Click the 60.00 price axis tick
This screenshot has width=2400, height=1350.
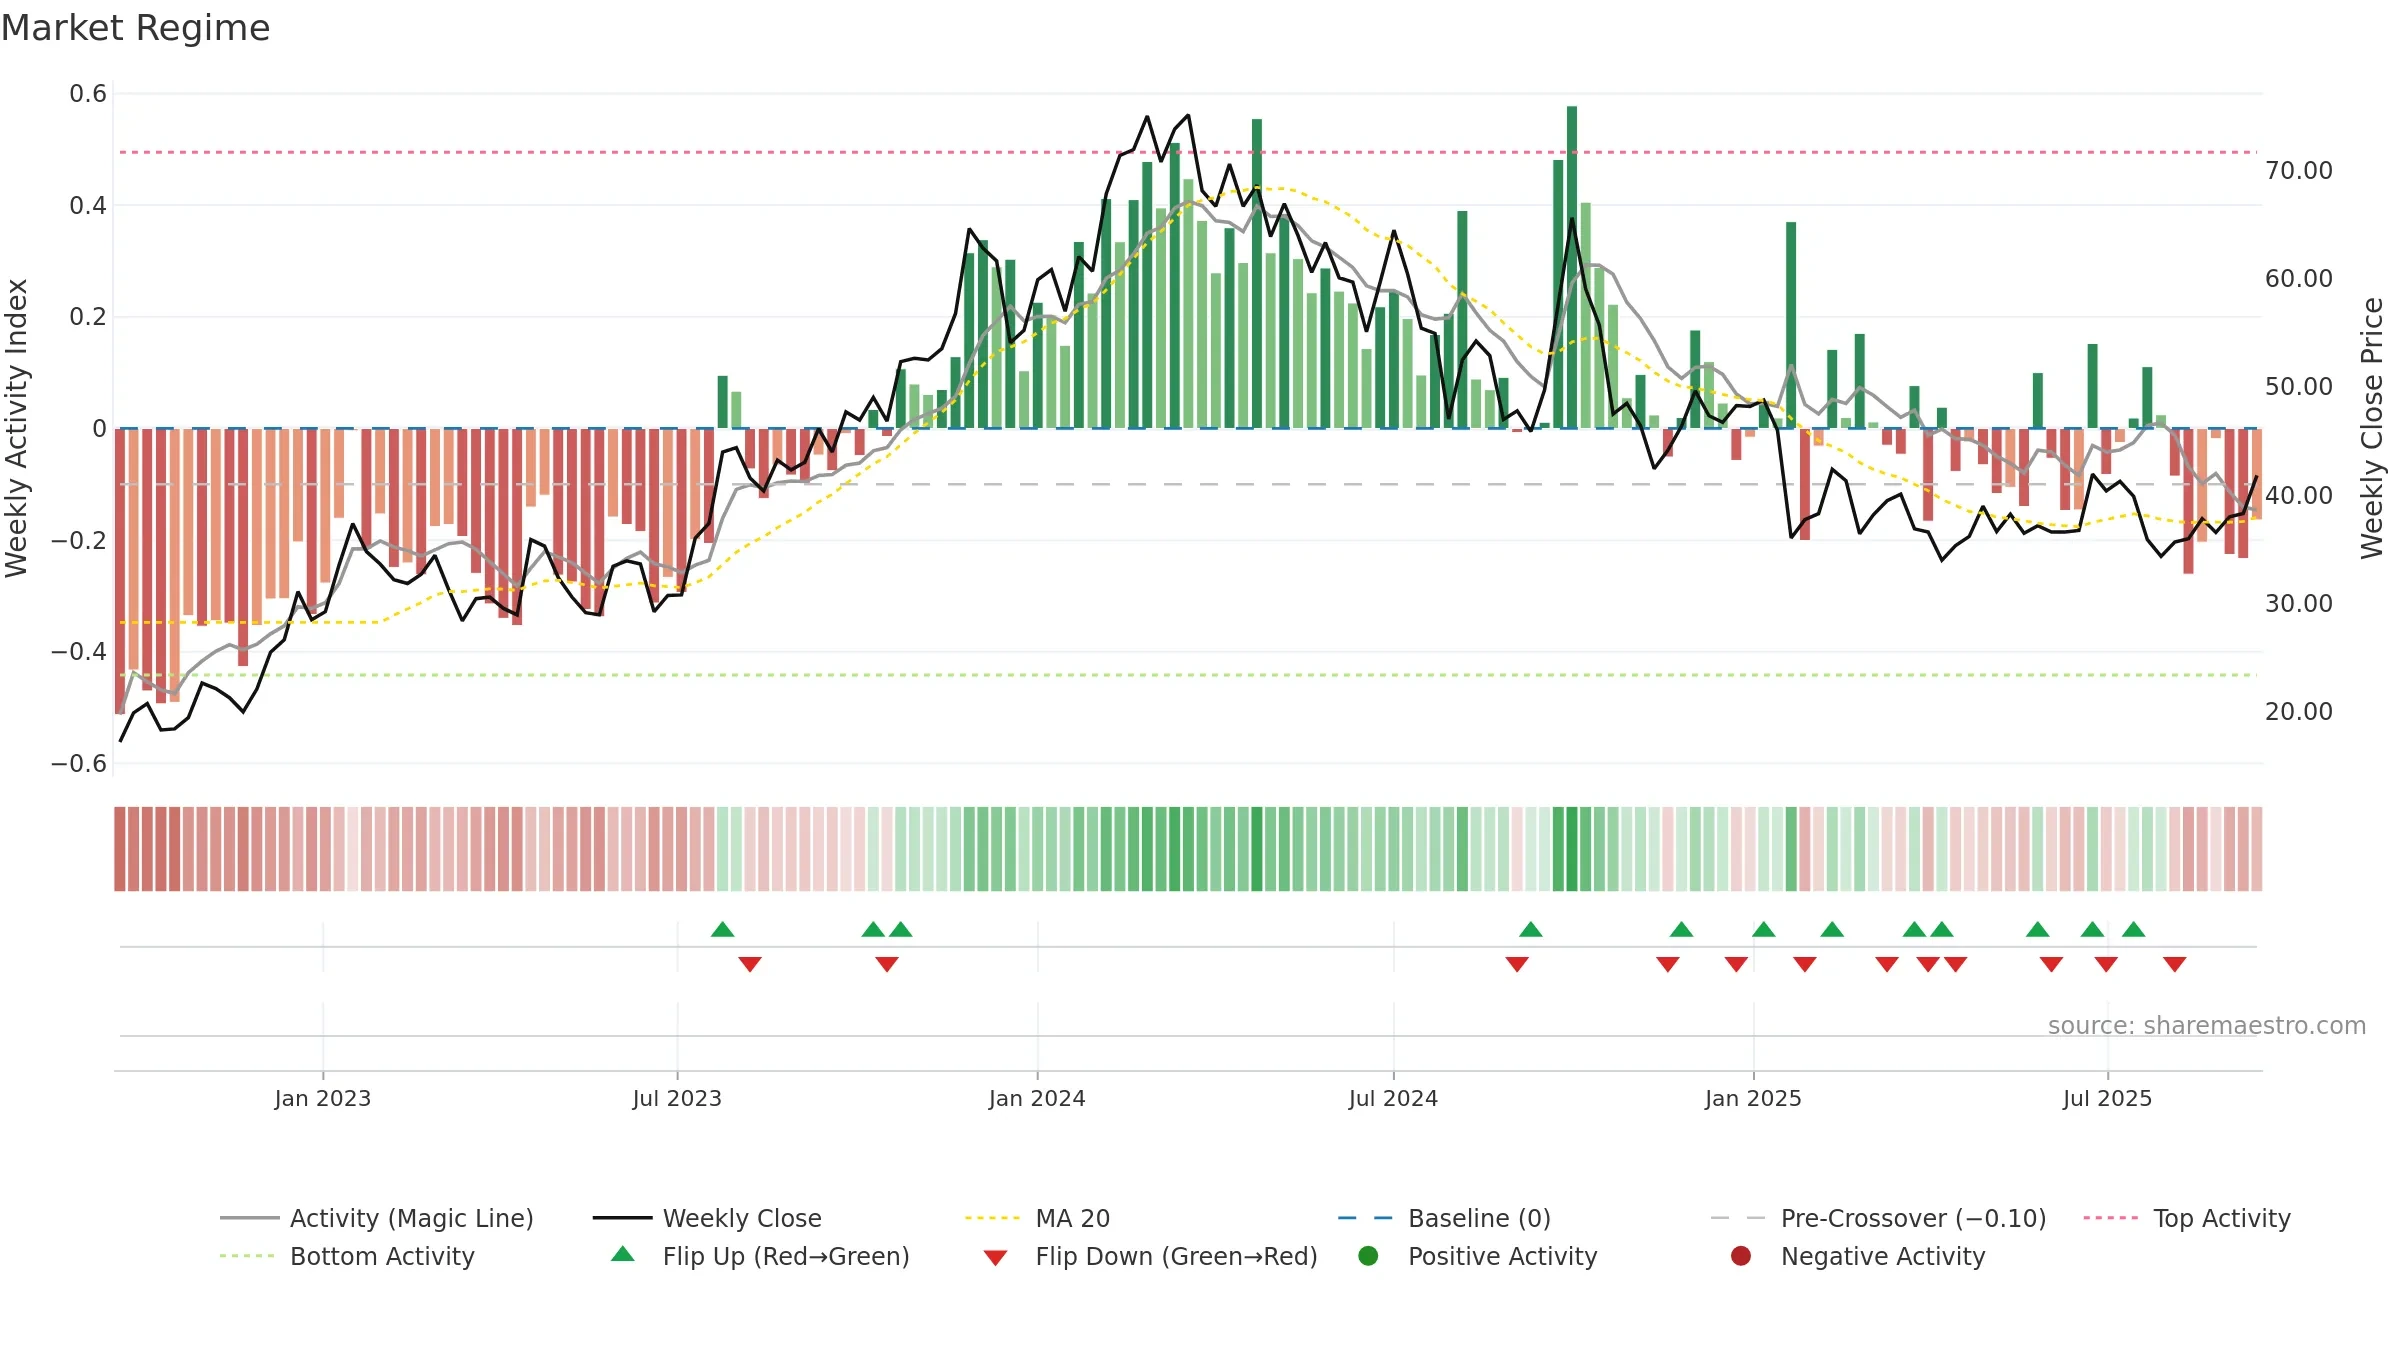pyautogui.click(x=2298, y=279)
